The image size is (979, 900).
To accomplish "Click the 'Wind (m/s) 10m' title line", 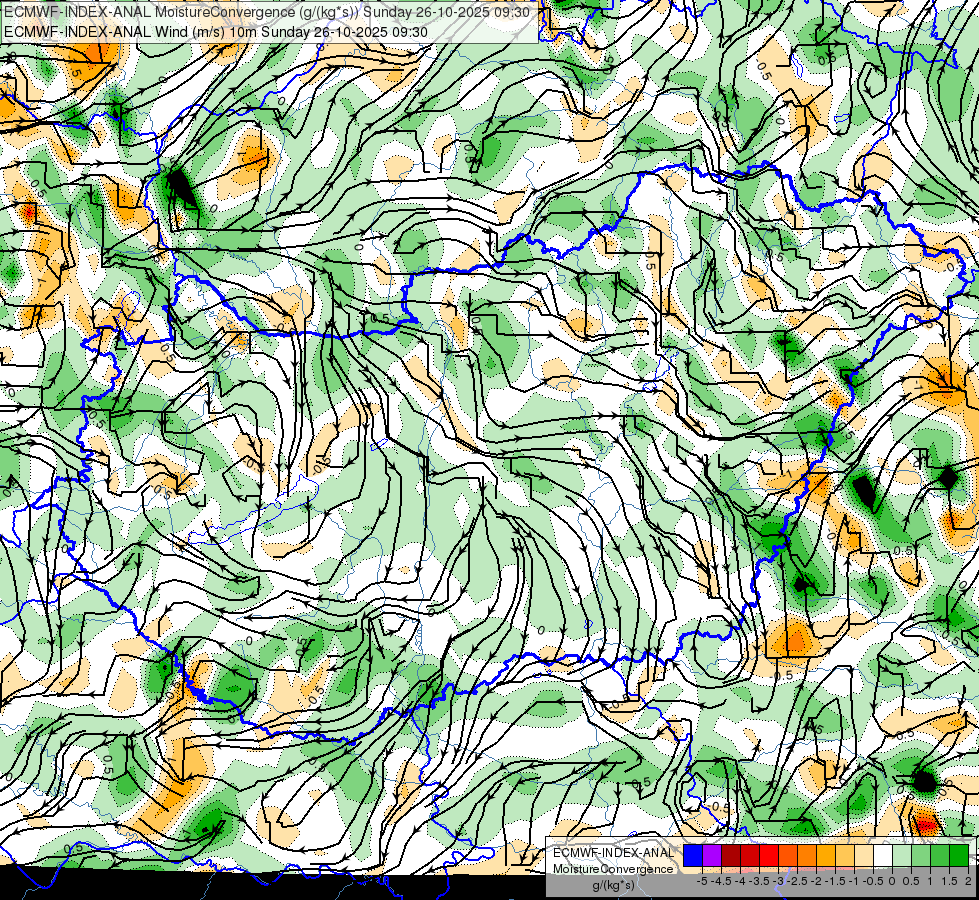I will 215,31.
